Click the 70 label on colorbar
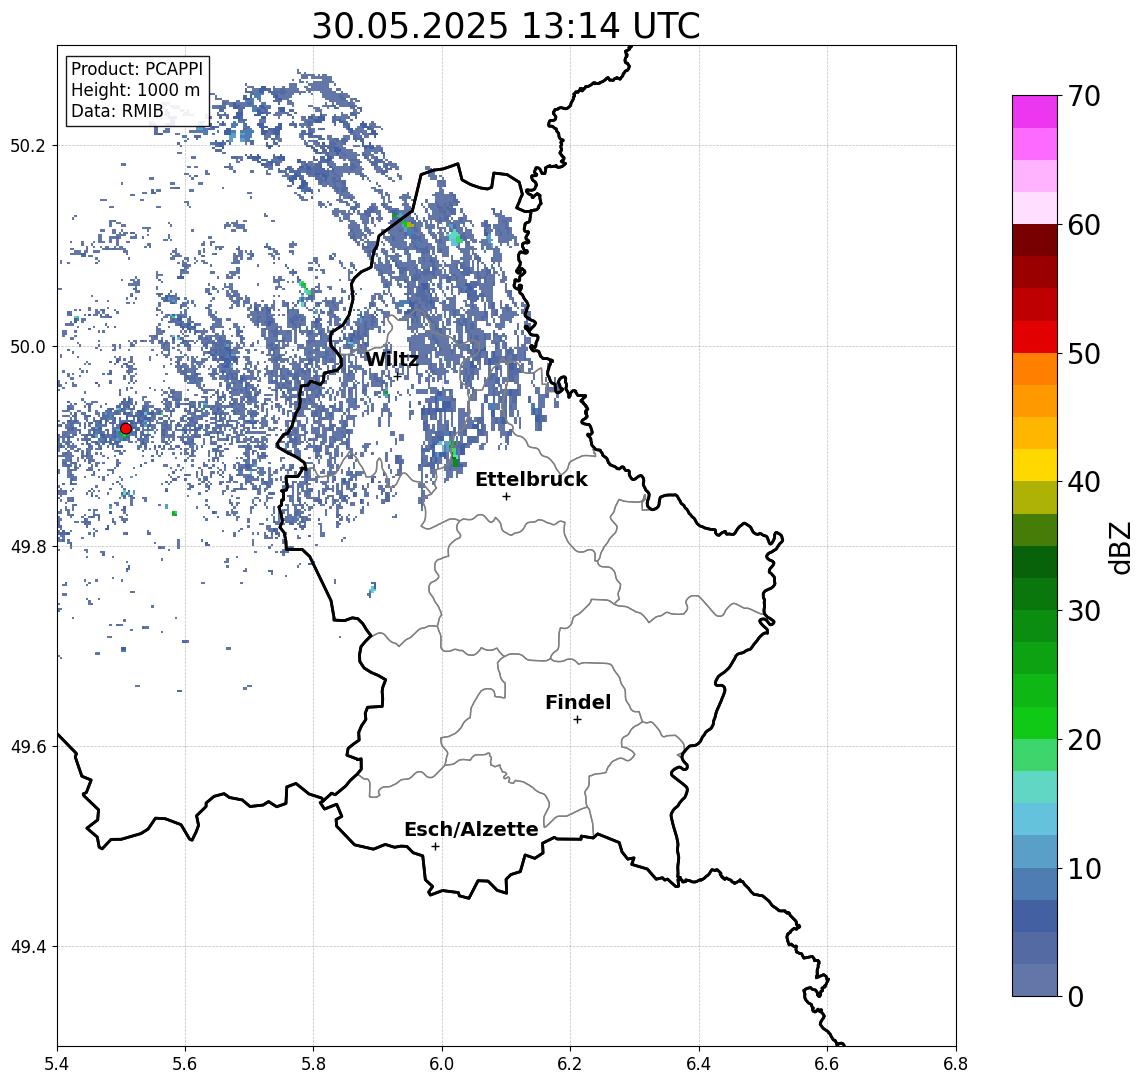 click(x=1084, y=96)
